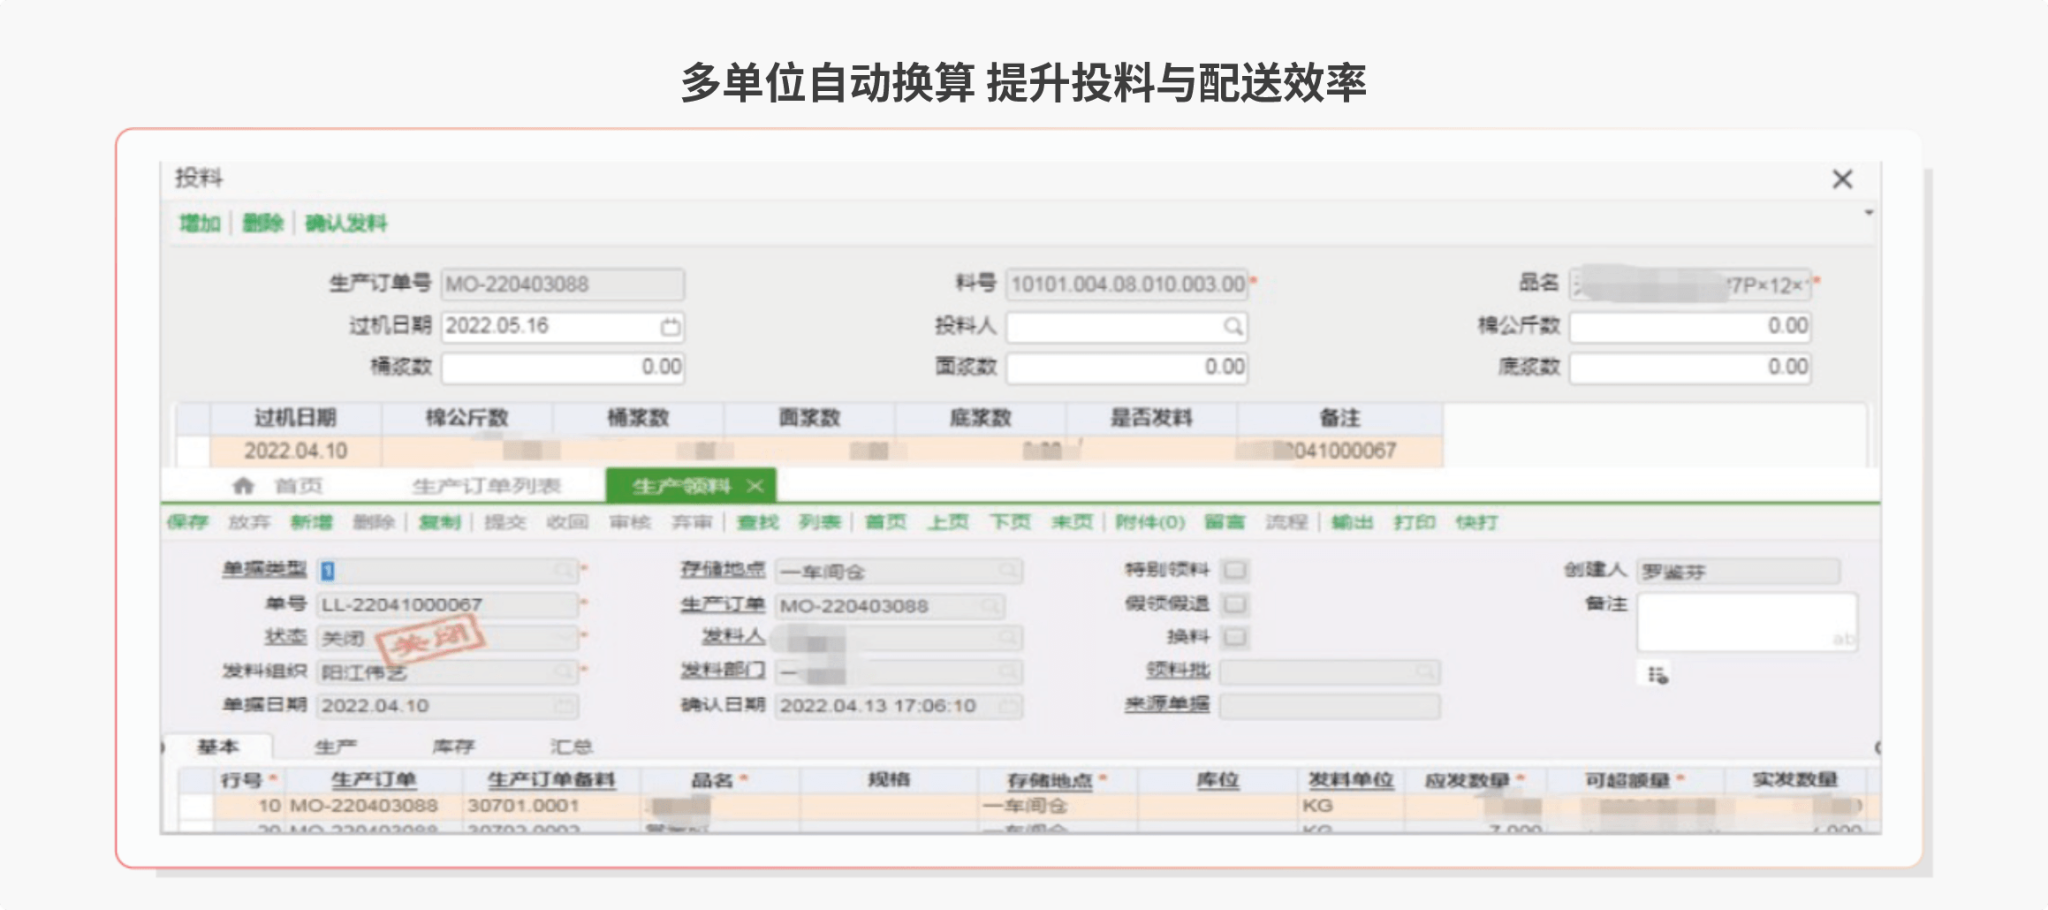Open the calendar icon in 确认日期 field

point(1008,706)
